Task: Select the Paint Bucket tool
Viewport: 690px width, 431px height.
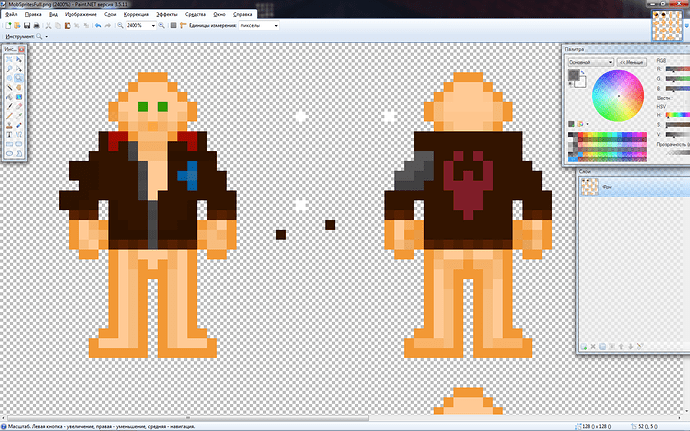Action: (x=9, y=97)
